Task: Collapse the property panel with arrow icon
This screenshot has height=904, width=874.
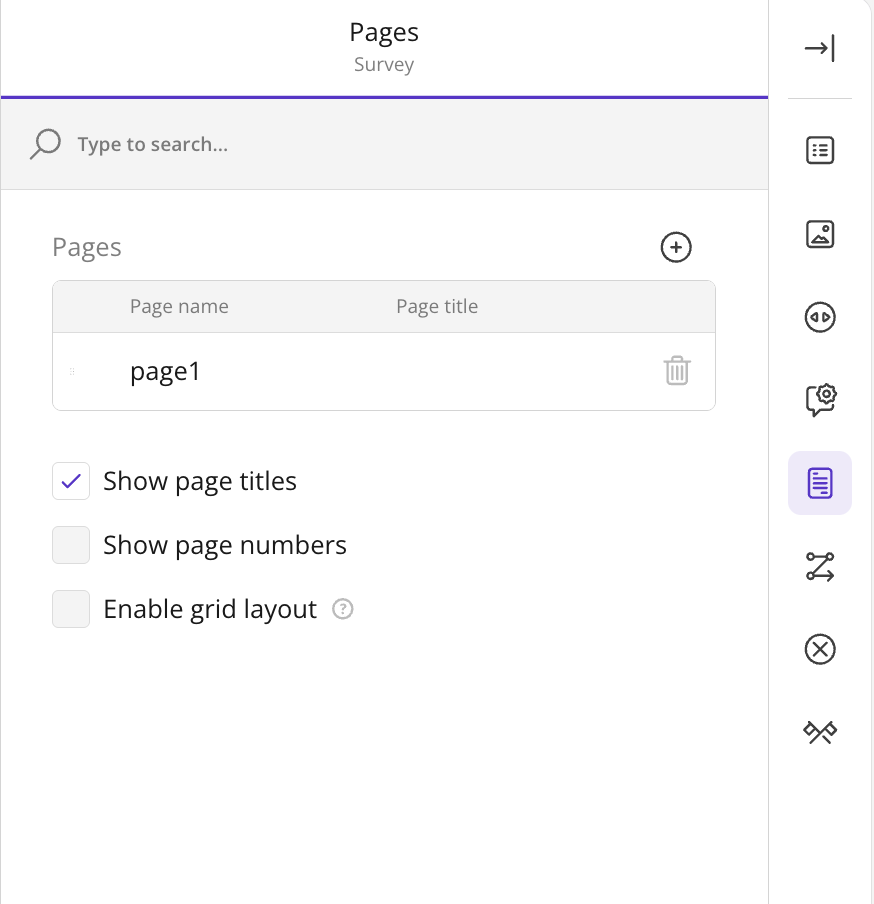Action: point(819,48)
